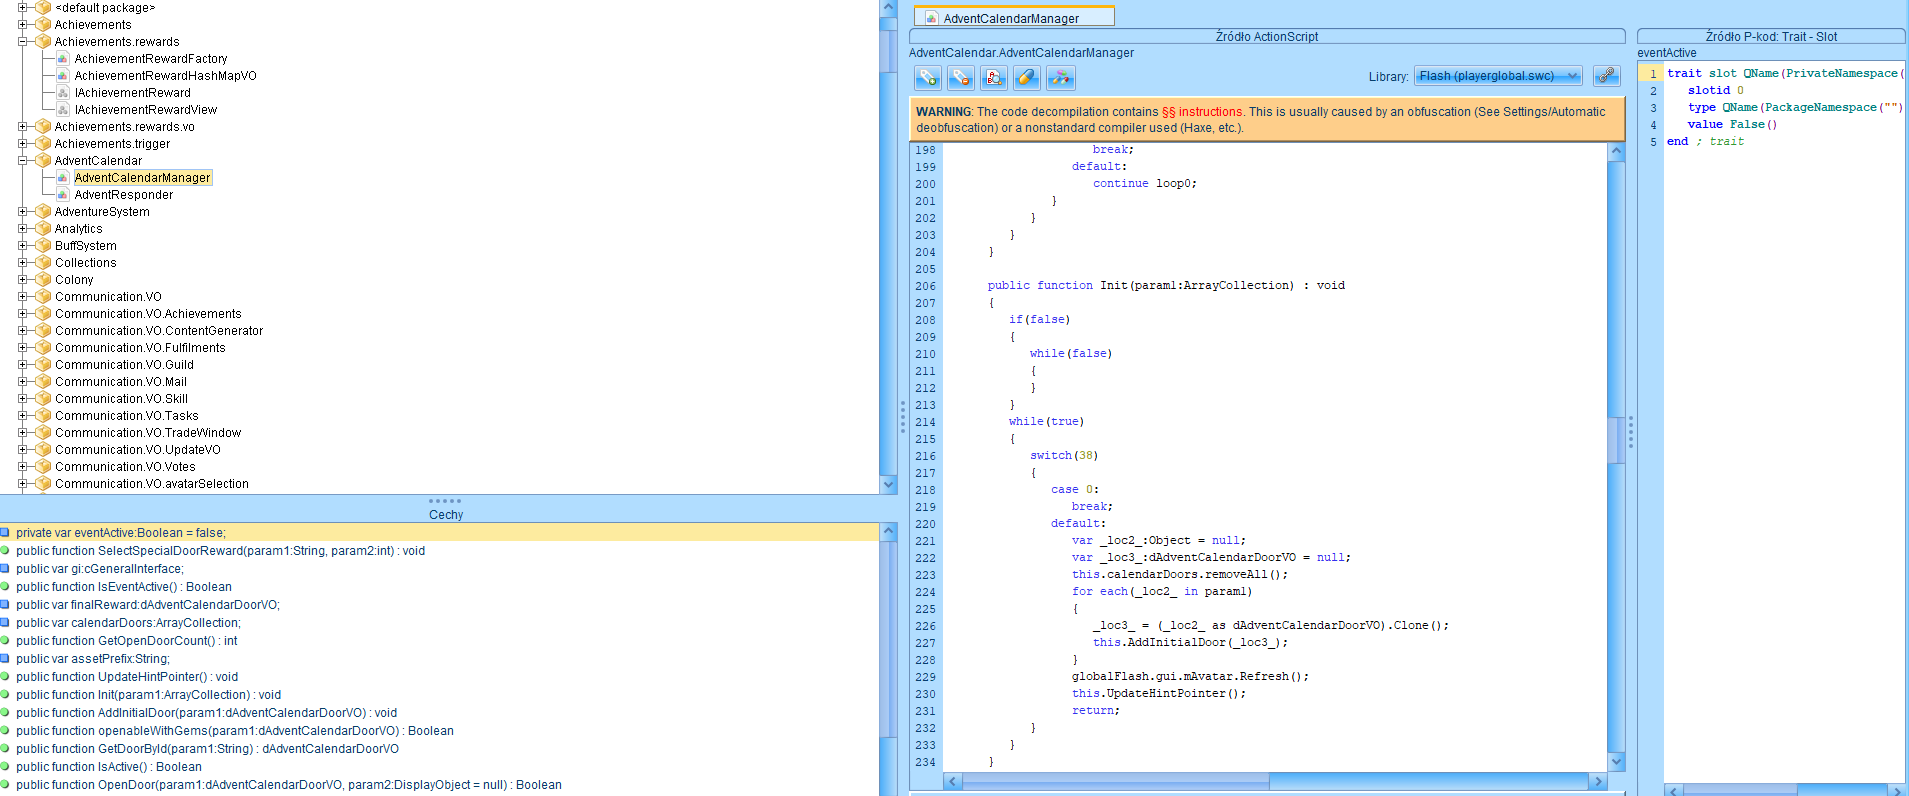Click the single pill deobfuscation icon
Screen dimensions: 1909x796
[1027, 77]
